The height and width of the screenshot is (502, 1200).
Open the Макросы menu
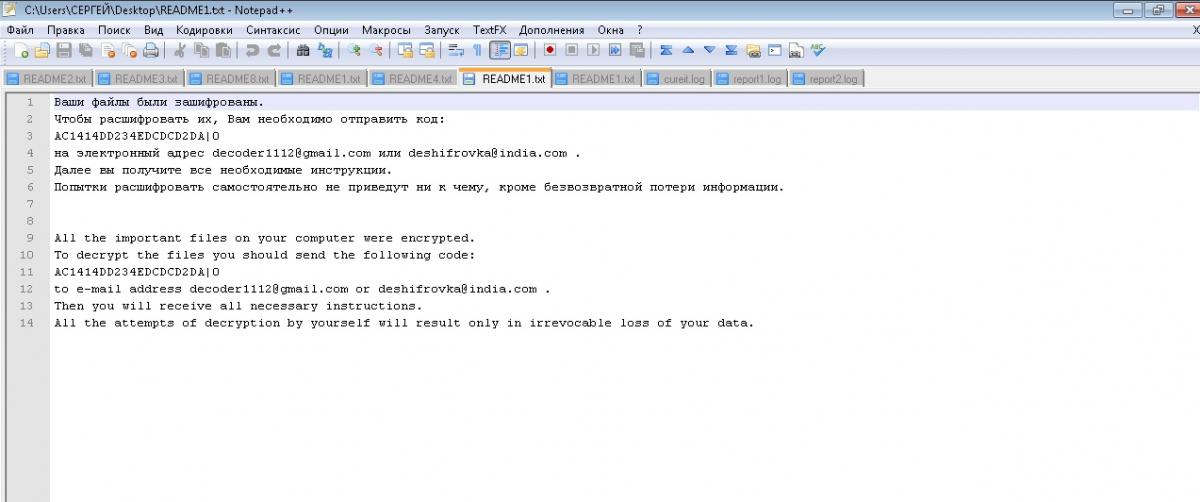click(x=387, y=30)
